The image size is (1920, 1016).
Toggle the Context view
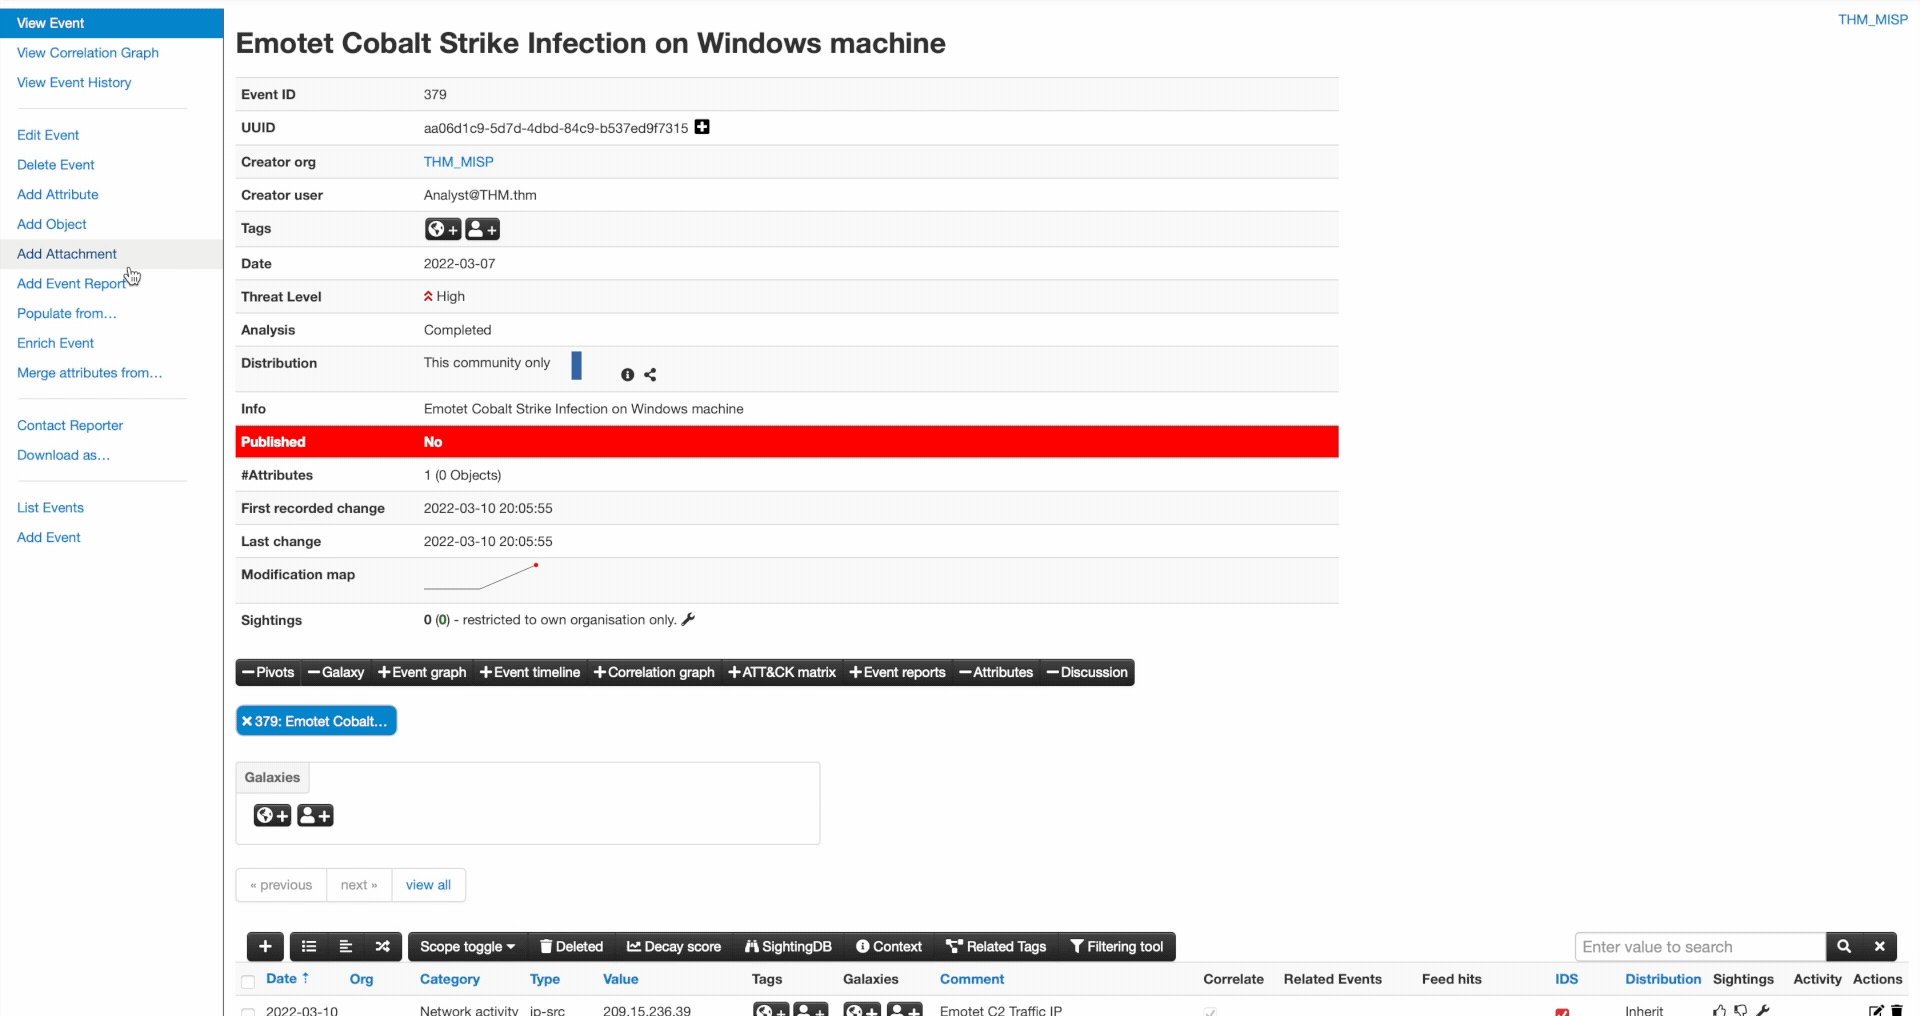pyautogui.click(x=889, y=946)
